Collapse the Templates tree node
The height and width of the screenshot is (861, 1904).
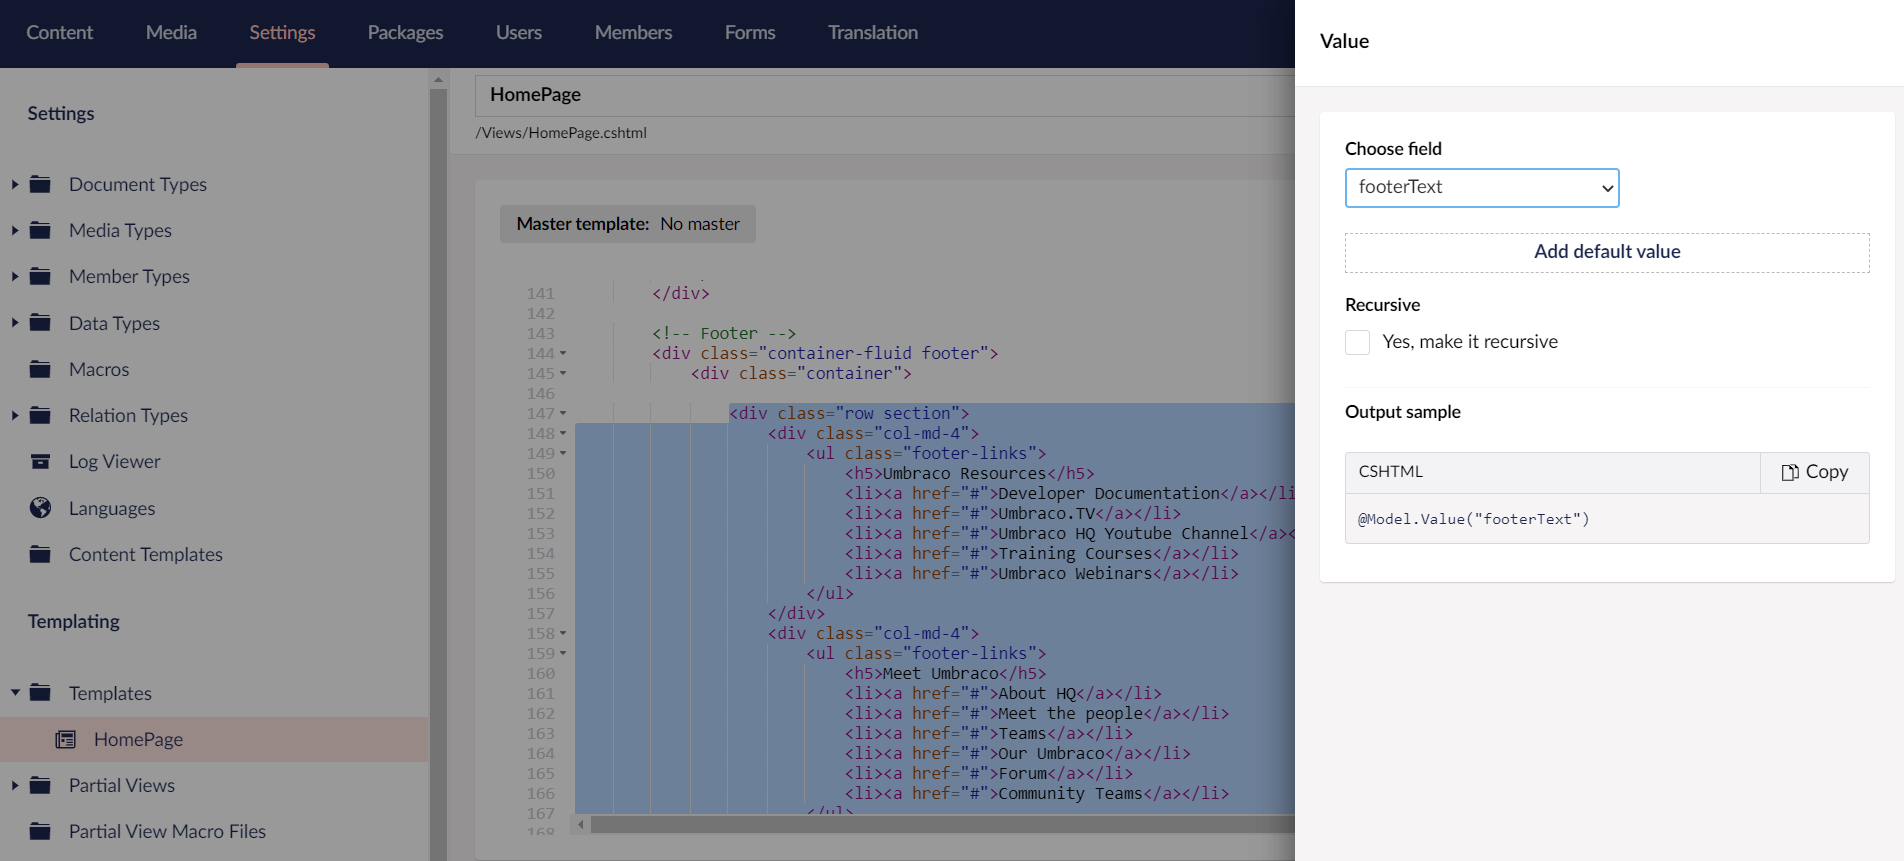(15, 693)
